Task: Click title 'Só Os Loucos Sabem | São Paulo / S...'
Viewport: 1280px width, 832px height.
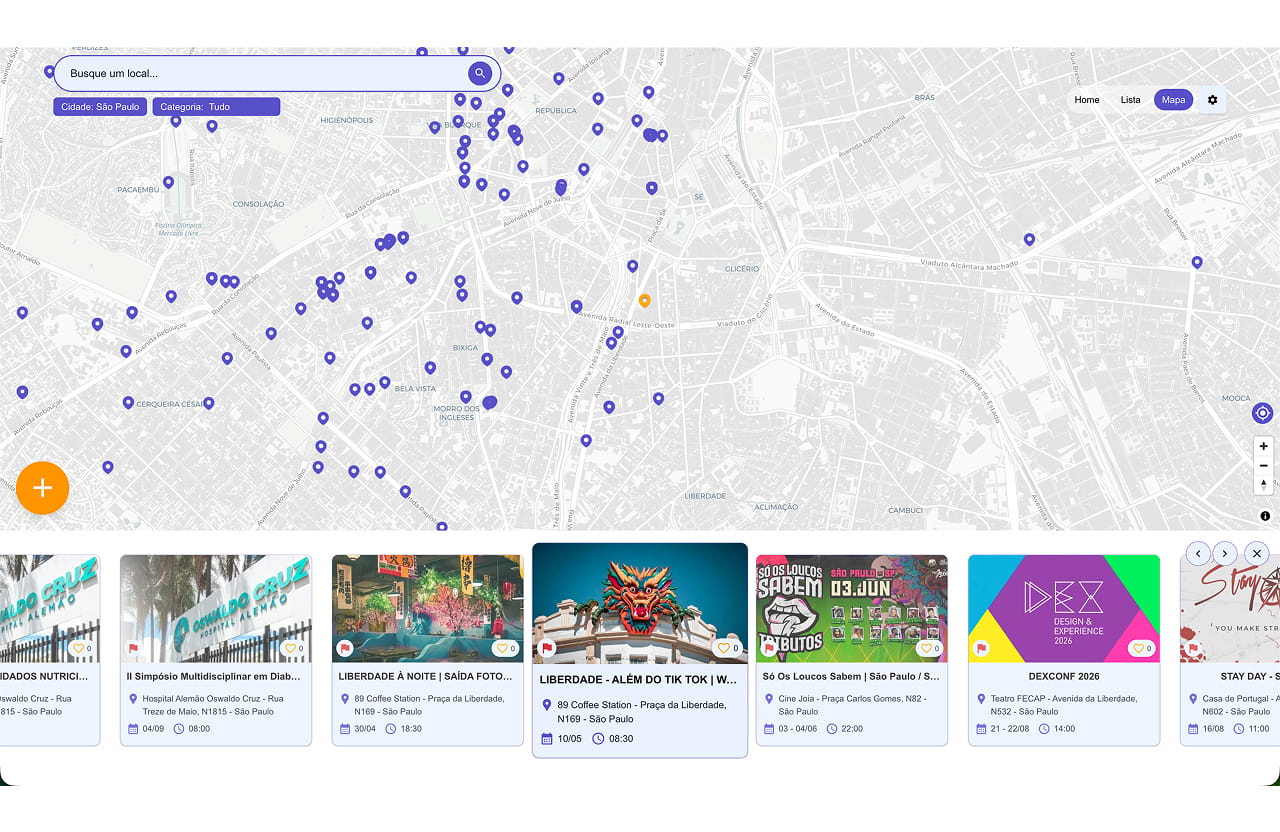Action: click(851, 676)
